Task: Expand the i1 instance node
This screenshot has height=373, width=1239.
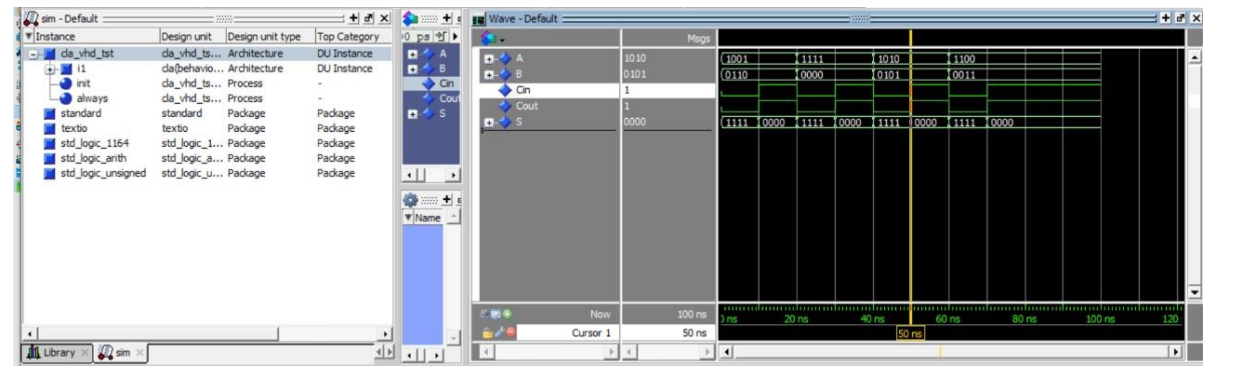Action: (50, 69)
